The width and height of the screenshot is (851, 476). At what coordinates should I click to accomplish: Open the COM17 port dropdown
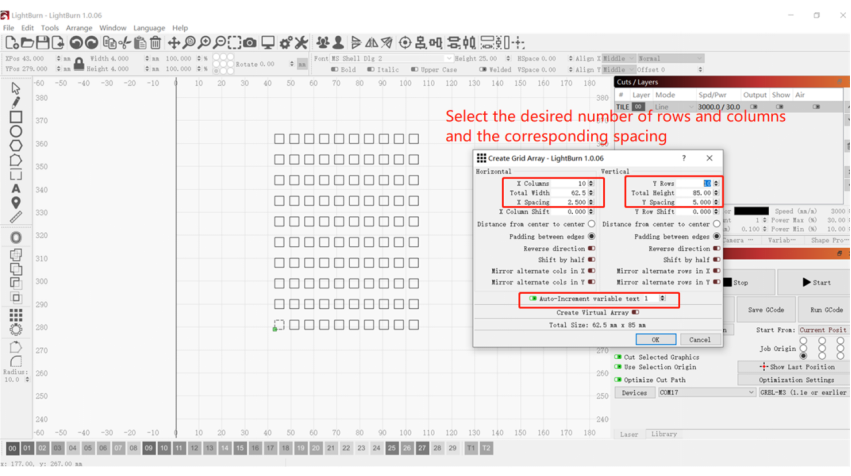(707, 392)
